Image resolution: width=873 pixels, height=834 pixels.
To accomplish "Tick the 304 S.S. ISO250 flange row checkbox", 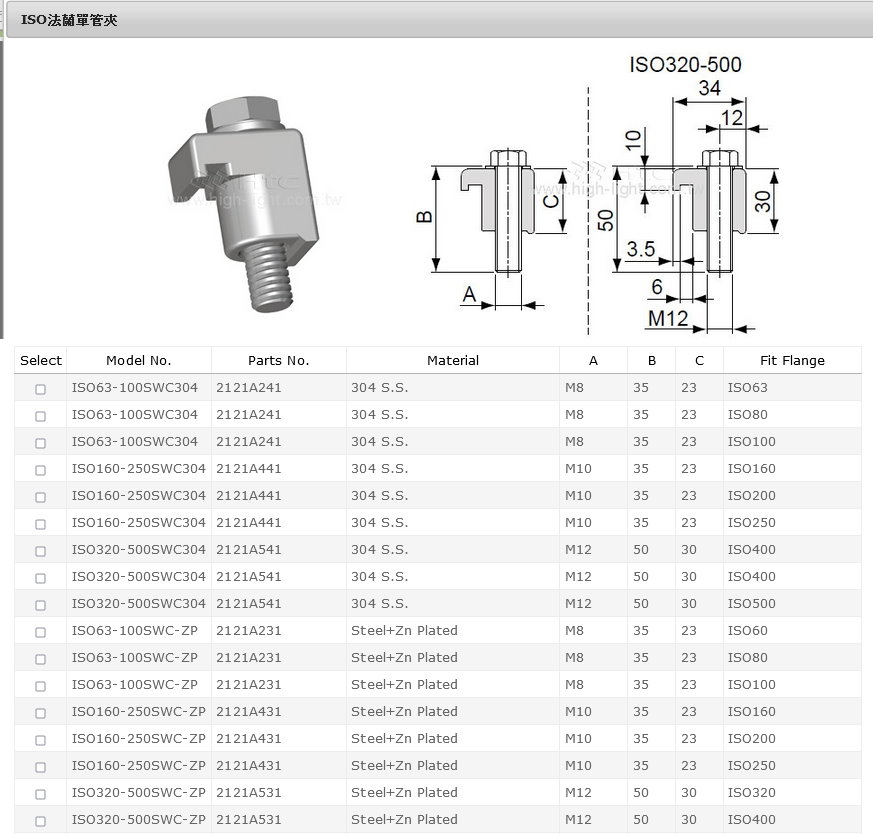I will pyautogui.click(x=40, y=523).
